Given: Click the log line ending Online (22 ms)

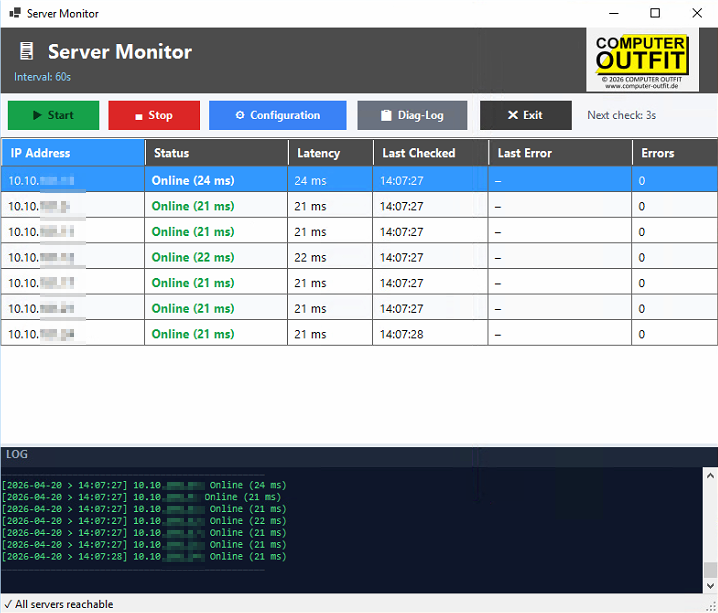Looking at the screenshot, I should (x=144, y=521).
